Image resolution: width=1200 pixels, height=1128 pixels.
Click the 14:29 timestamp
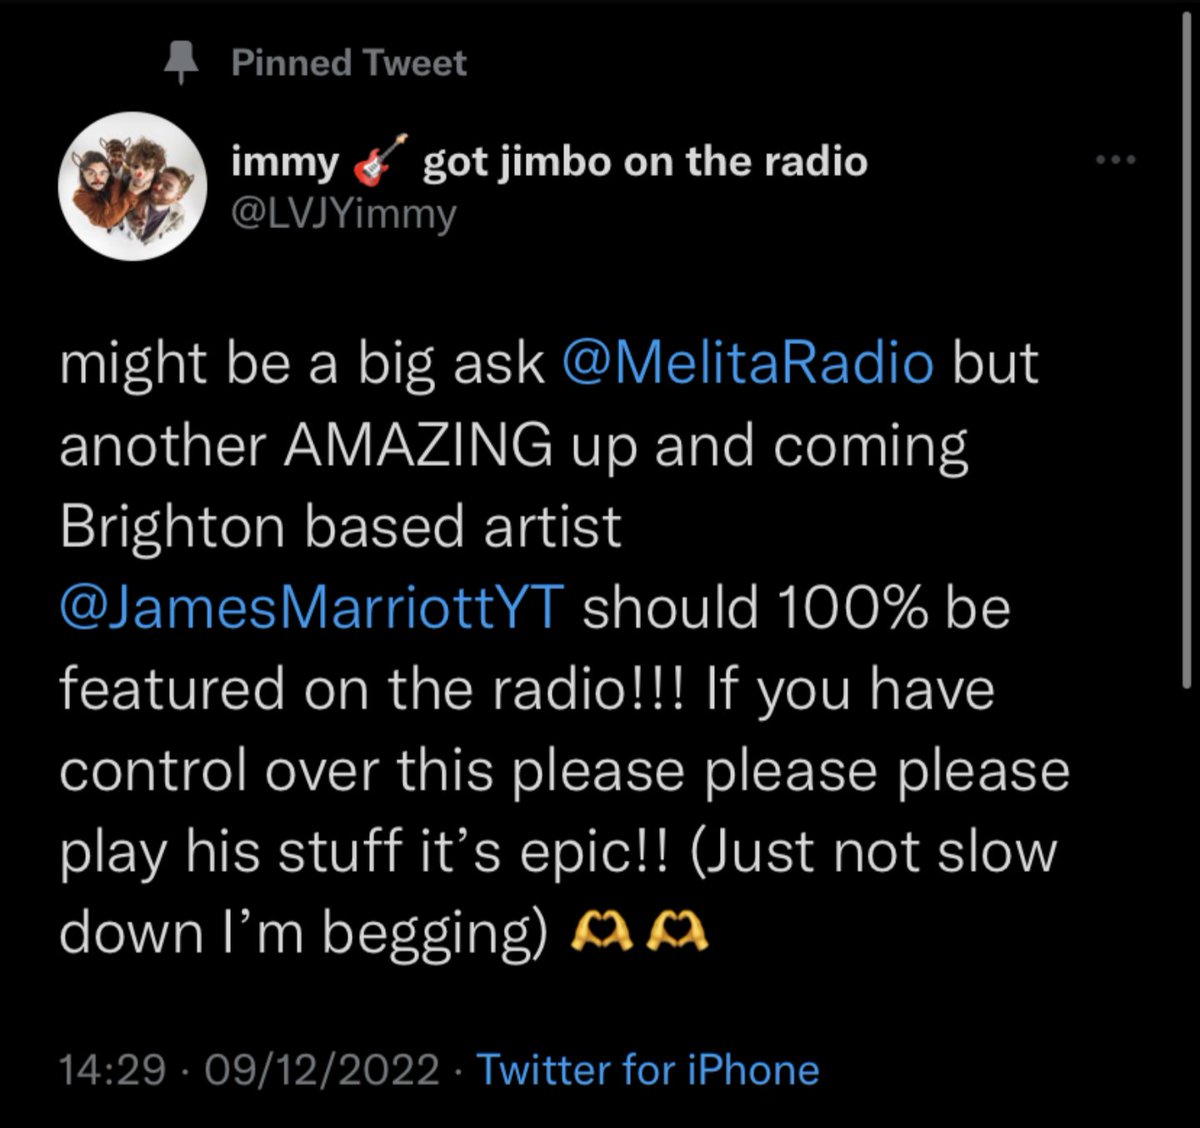[113, 1069]
